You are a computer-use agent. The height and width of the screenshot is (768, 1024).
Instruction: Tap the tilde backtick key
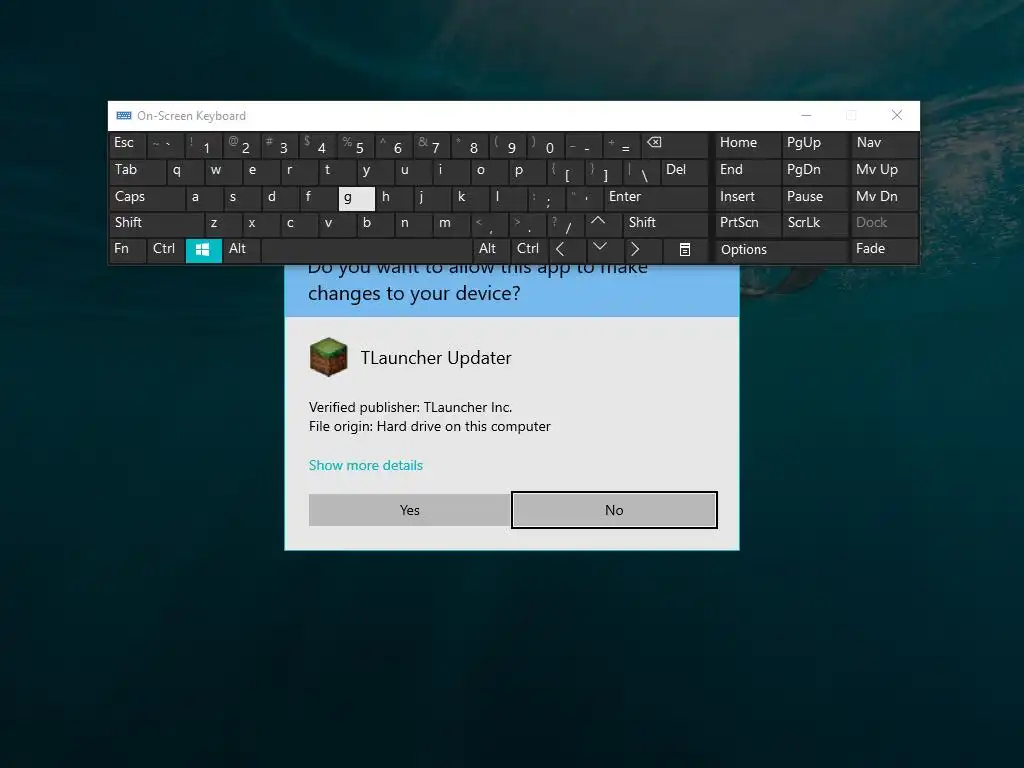[165, 144]
